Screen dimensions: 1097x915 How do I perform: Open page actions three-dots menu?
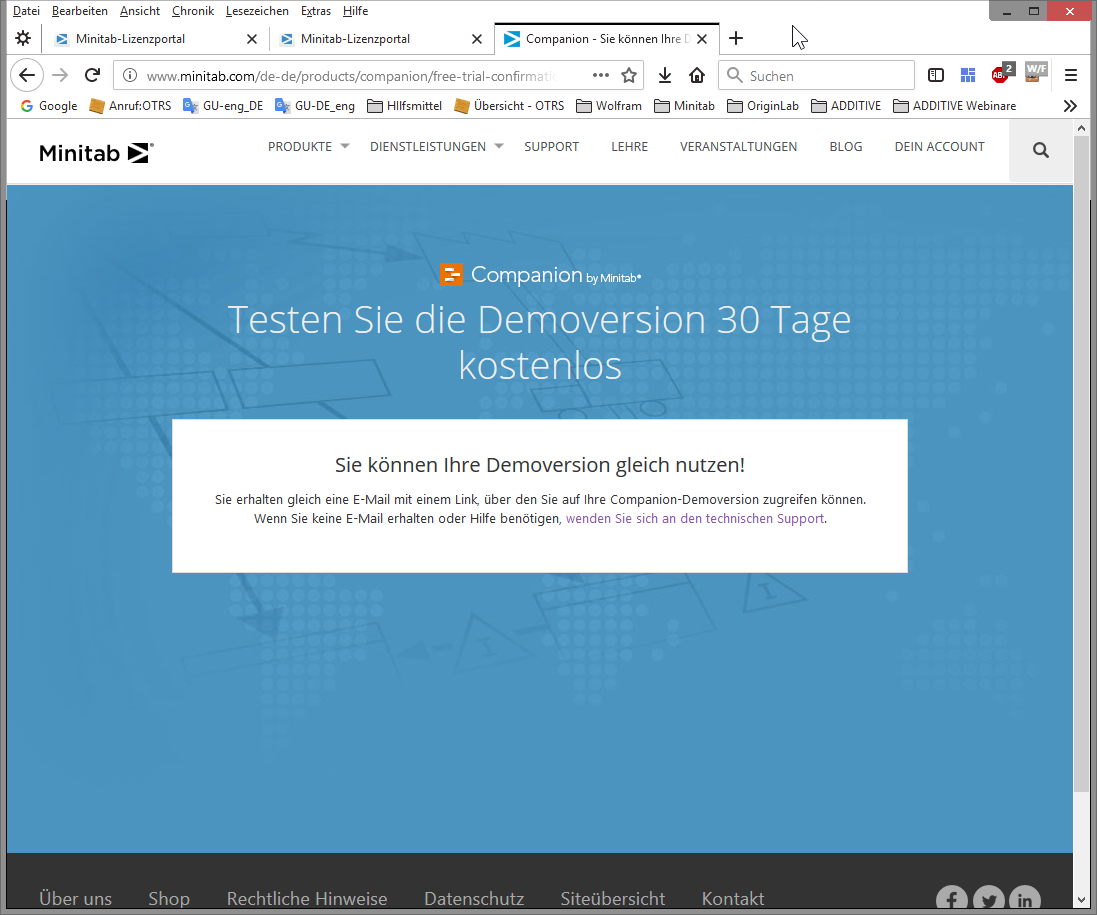pyautogui.click(x=601, y=76)
